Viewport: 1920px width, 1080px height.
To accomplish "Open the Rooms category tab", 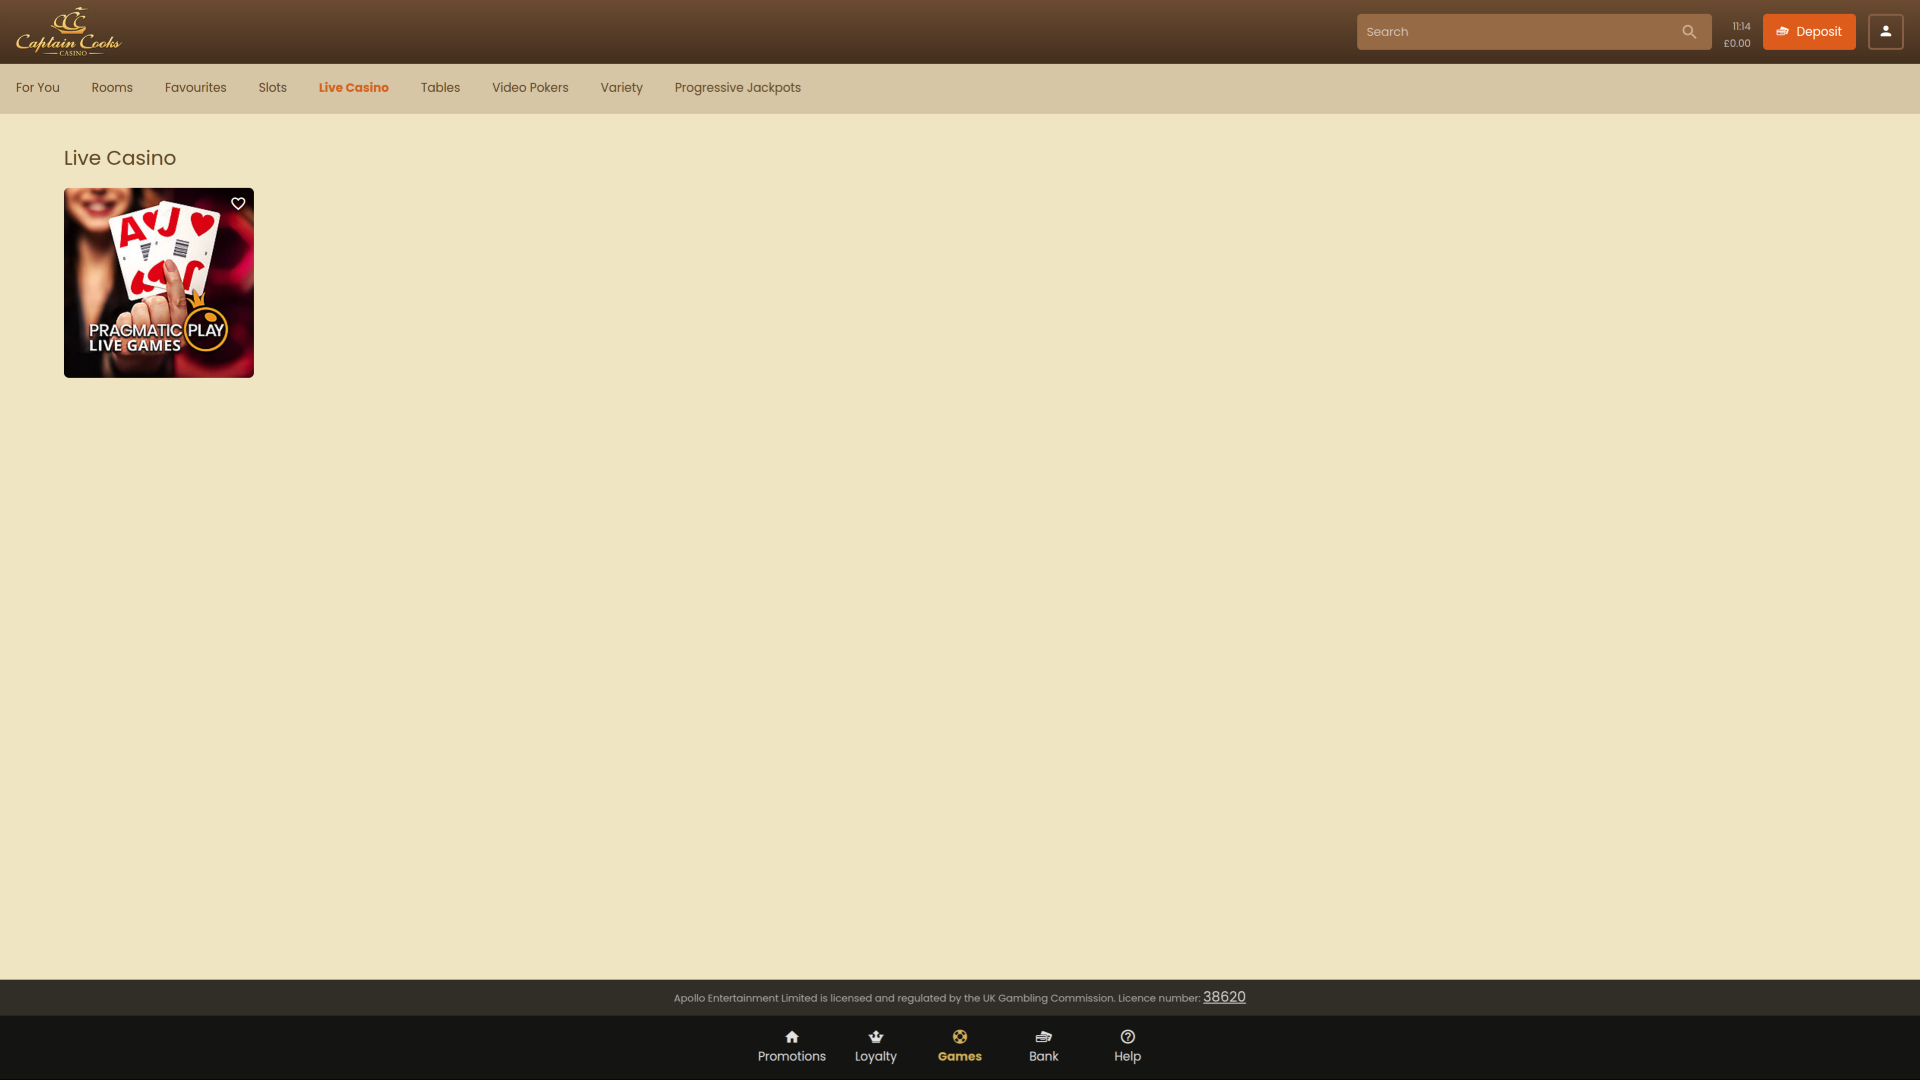I will [112, 88].
